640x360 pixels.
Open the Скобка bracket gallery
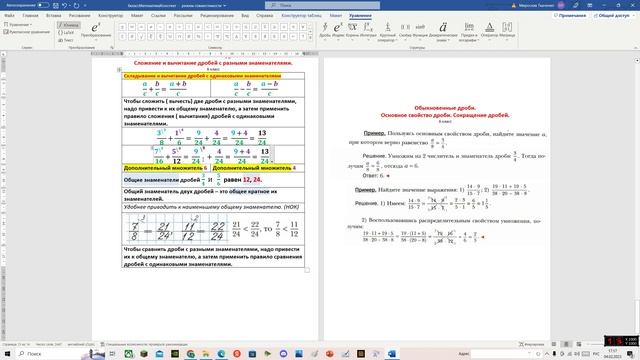click(x=405, y=31)
